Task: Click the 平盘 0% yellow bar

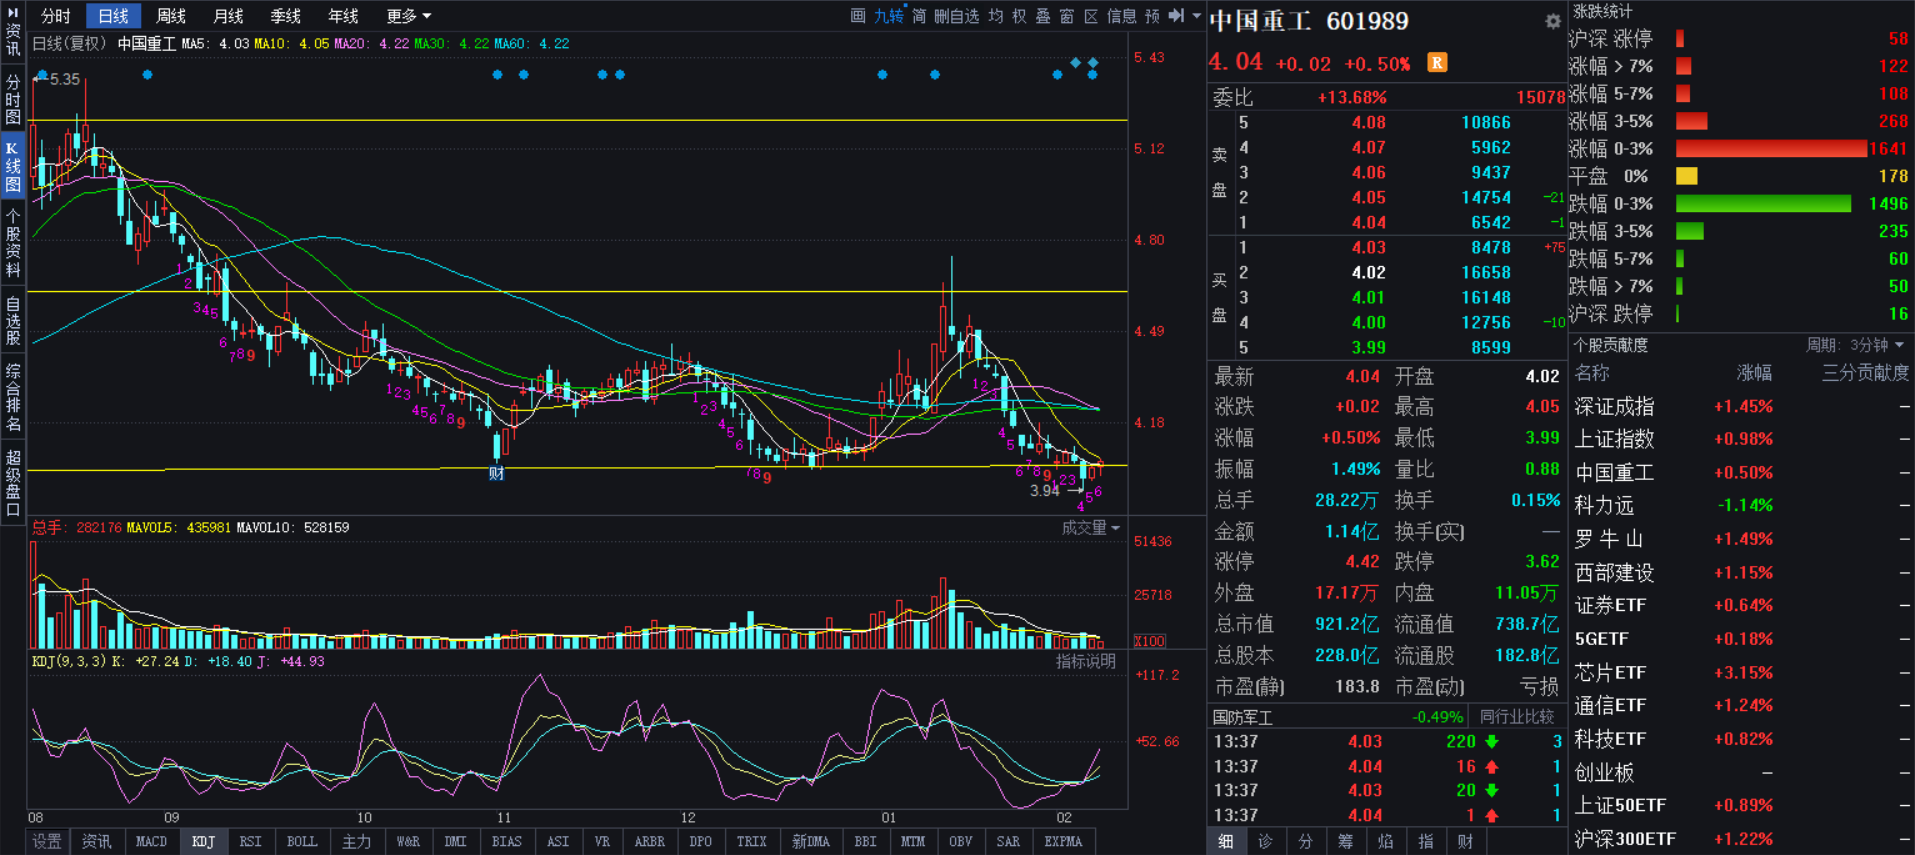Action: coord(1686,176)
